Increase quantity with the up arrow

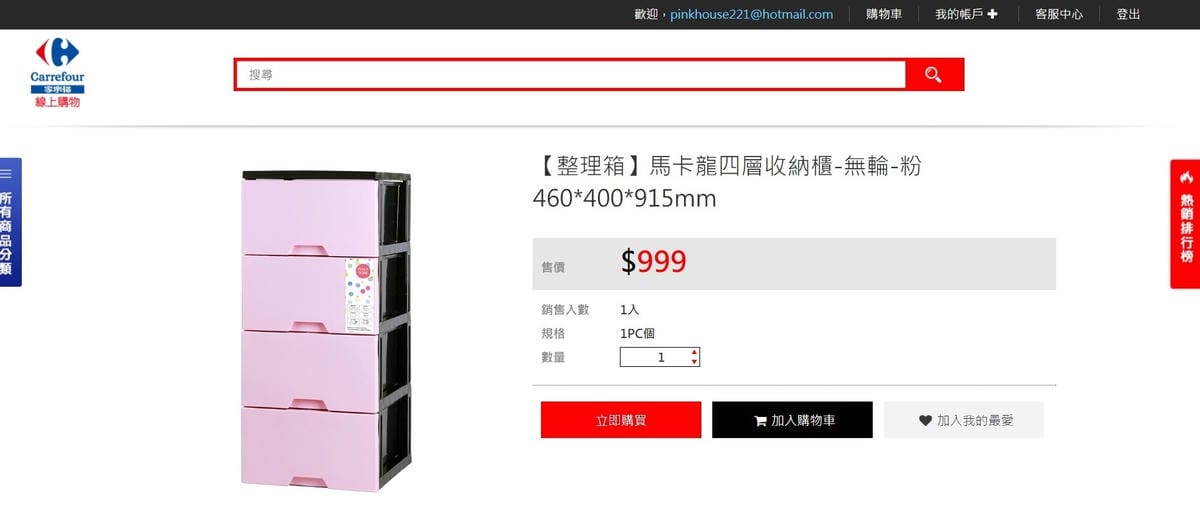click(694, 352)
